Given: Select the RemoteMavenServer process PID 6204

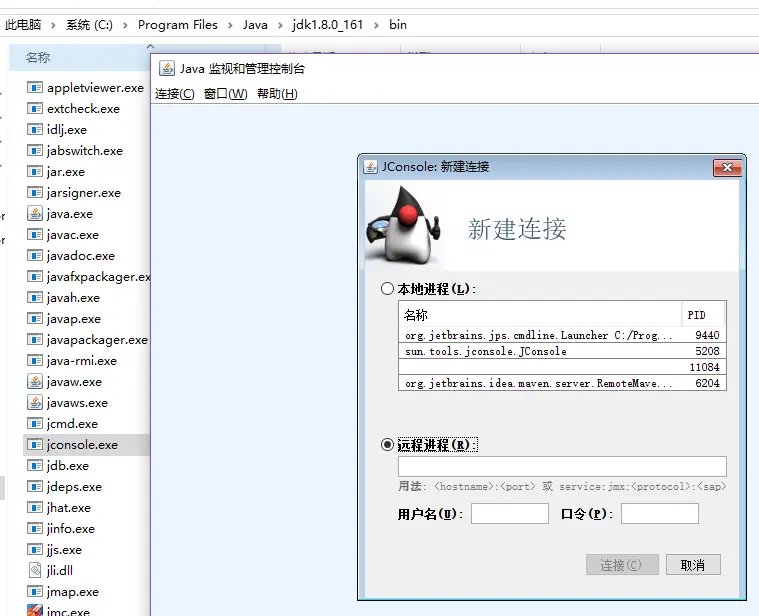Looking at the screenshot, I should [x=562, y=383].
